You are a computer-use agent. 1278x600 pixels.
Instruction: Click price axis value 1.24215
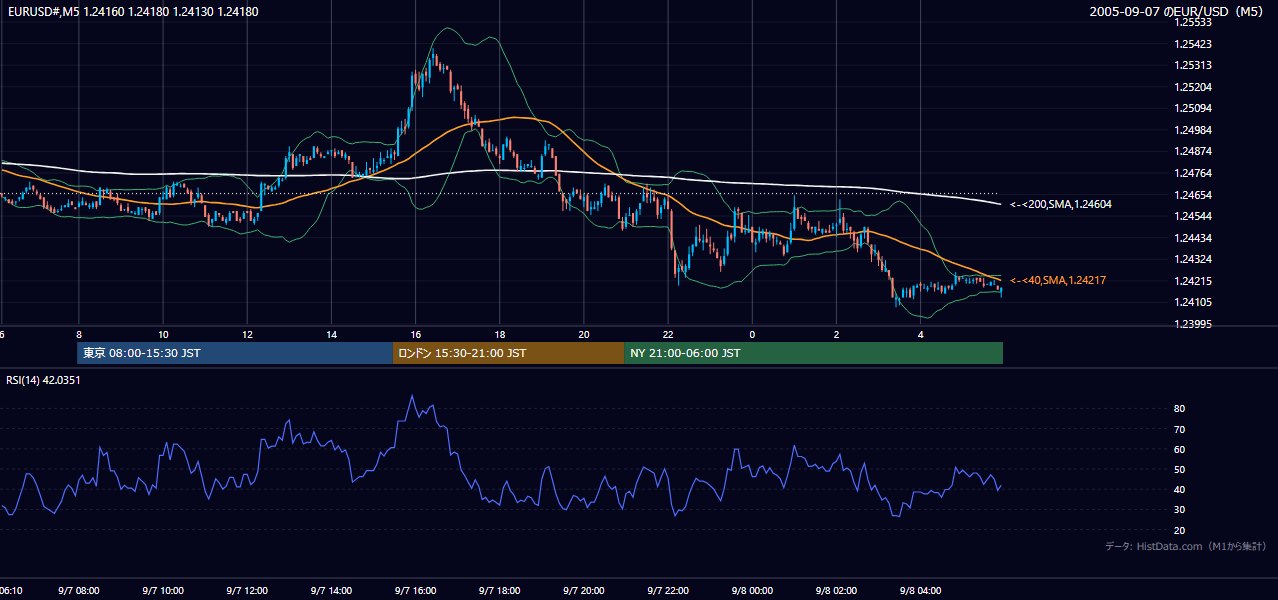(1193, 281)
